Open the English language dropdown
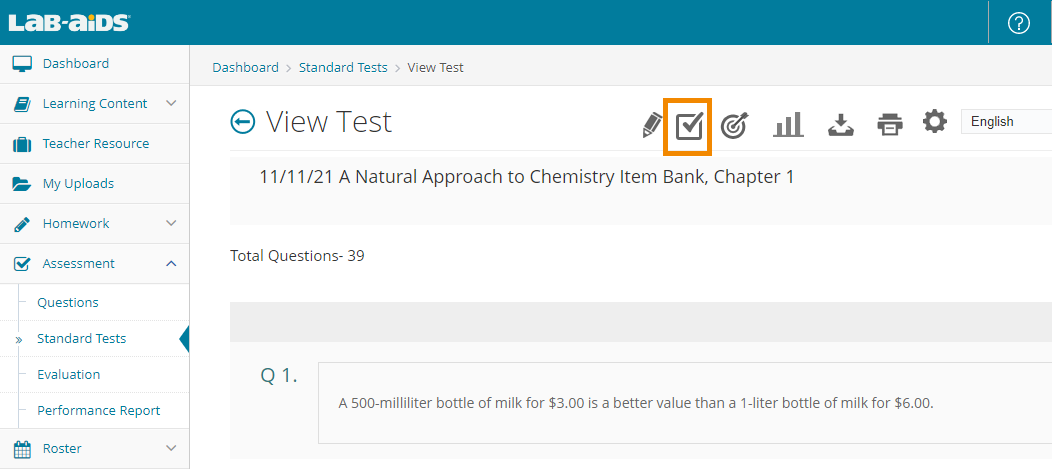 1005,122
